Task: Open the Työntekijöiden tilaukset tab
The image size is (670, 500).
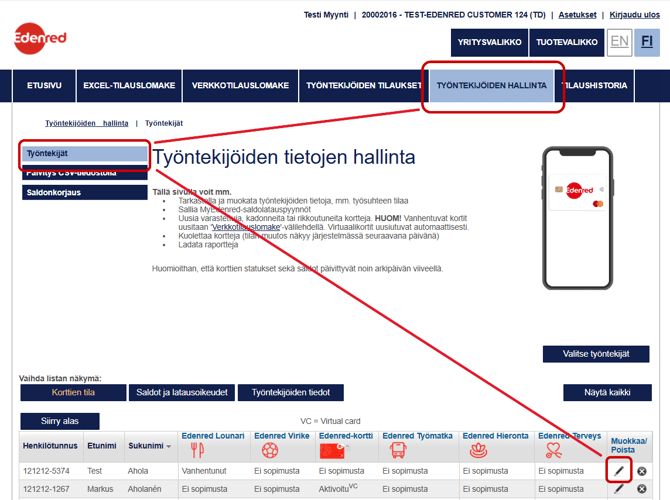Action: click(364, 86)
